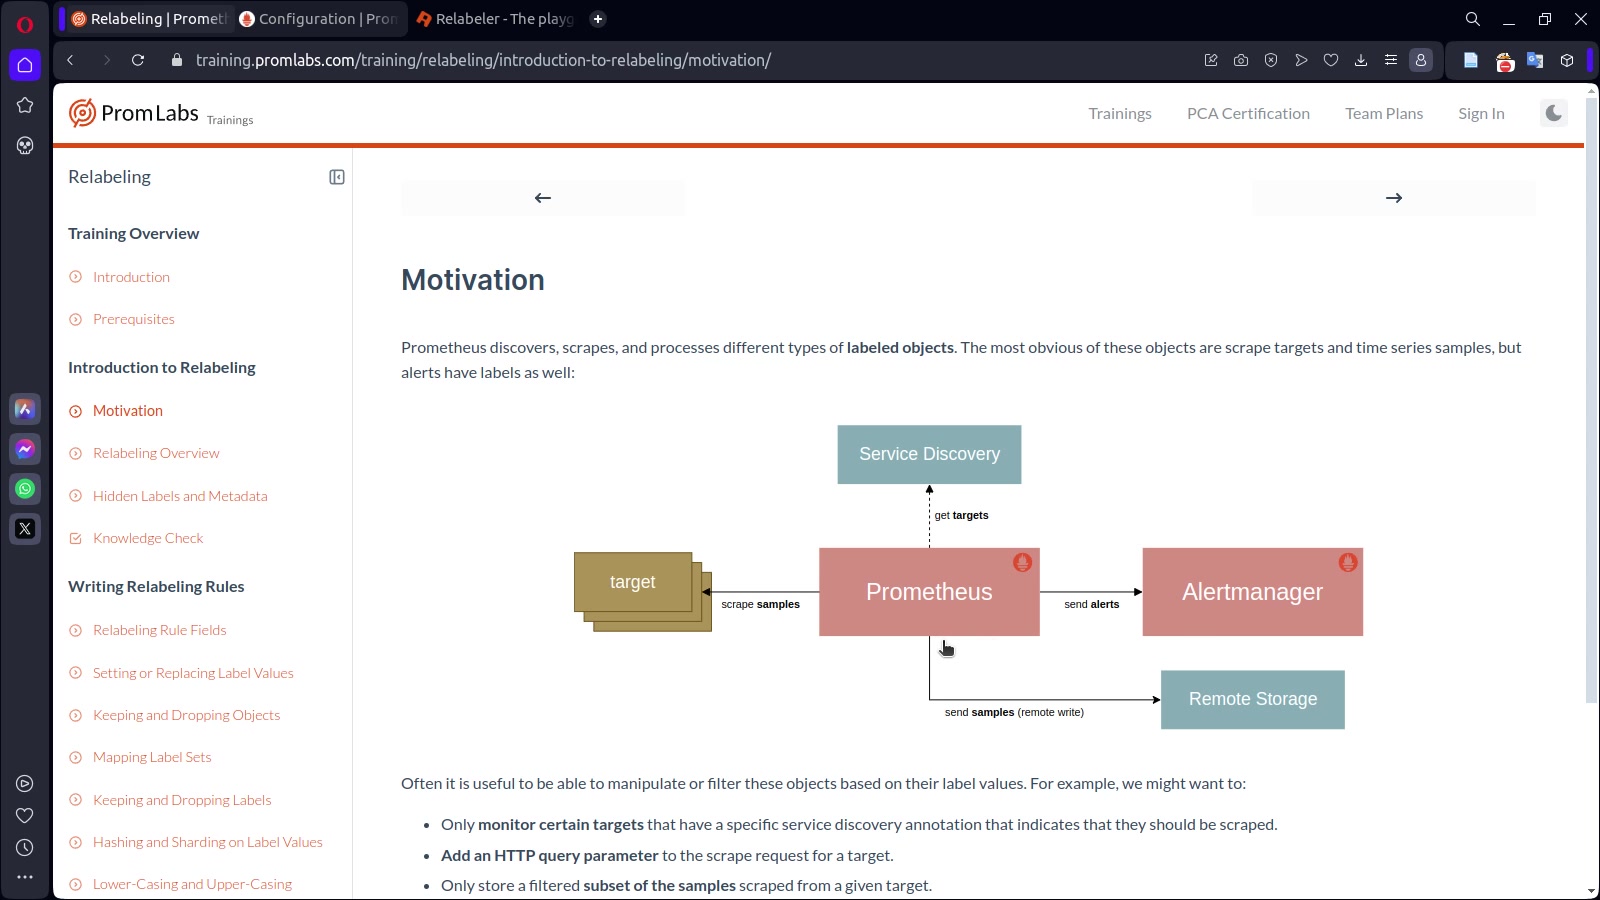Click the Service Discovery diagram box

tap(929, 454)
